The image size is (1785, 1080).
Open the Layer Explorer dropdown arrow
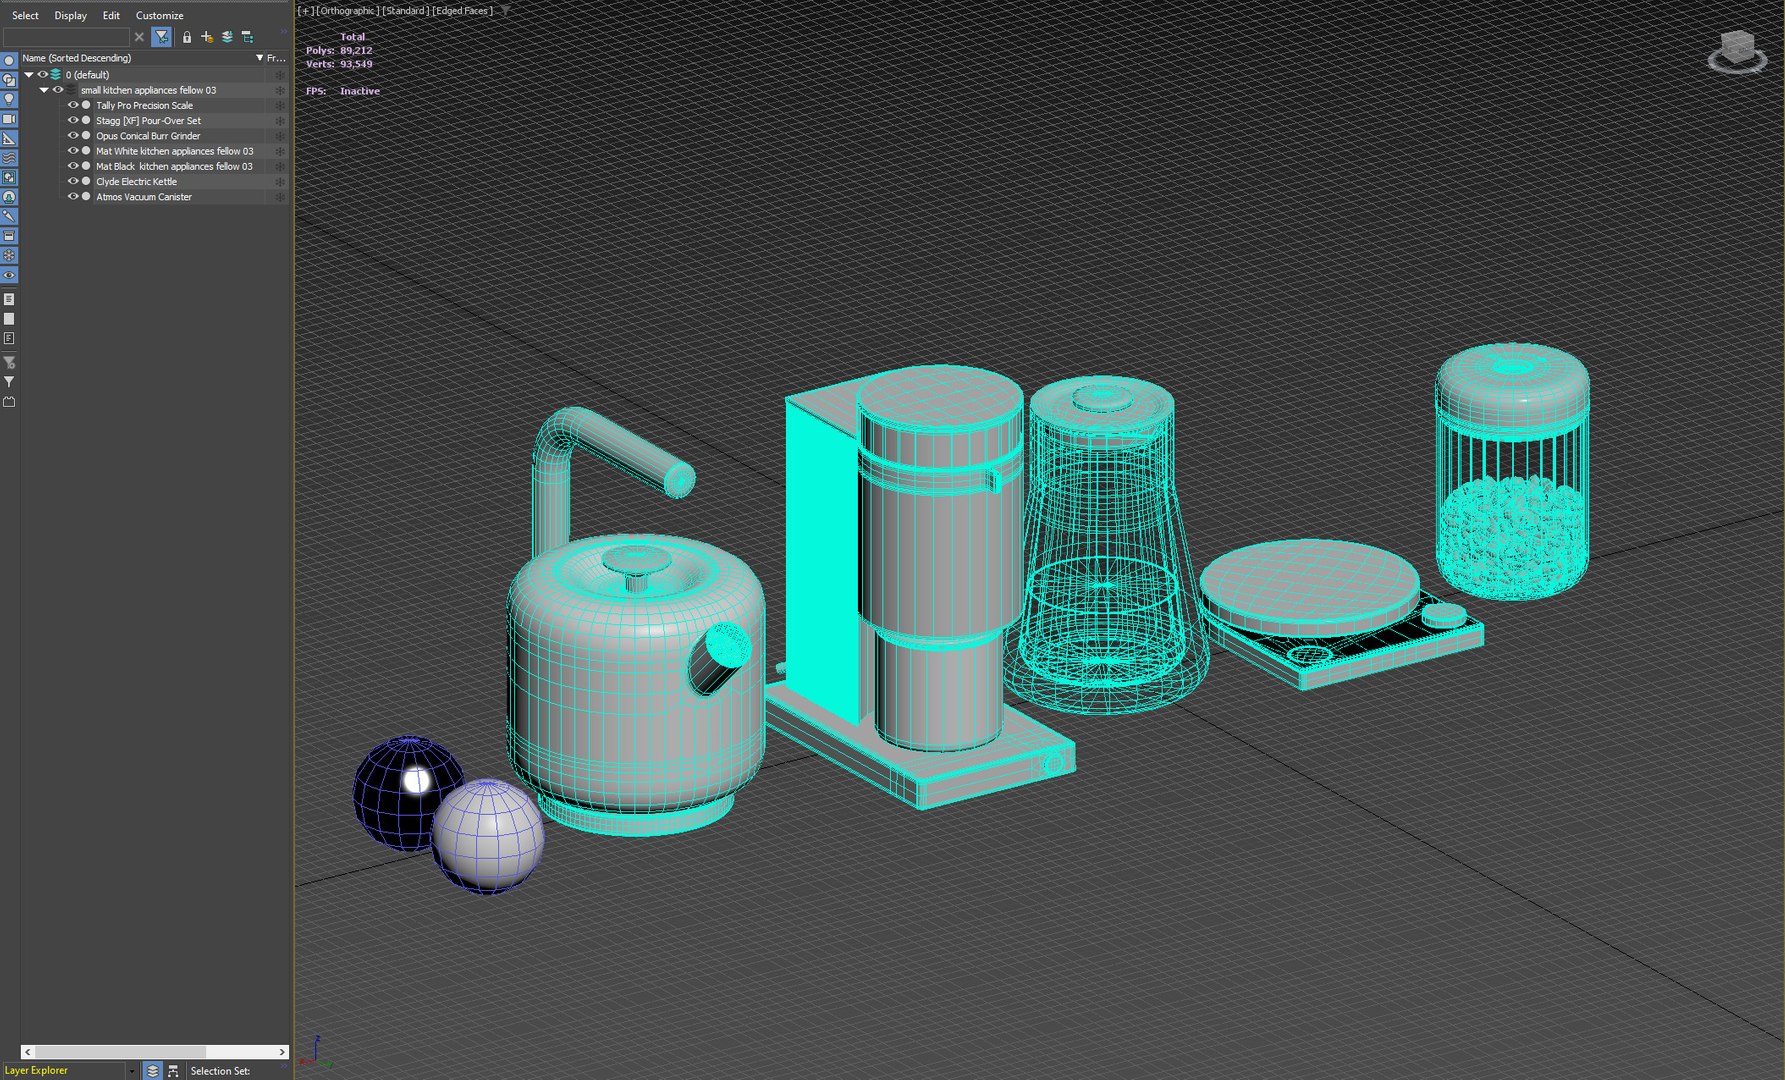132,1071
